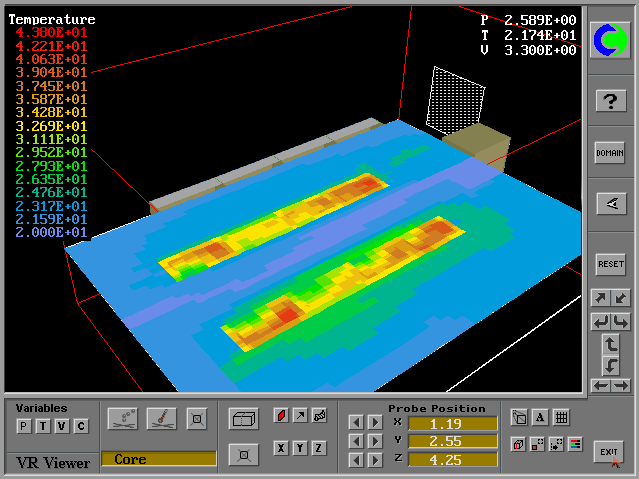The width and height of the screenshot is (639, 479).
Task: Click the 3D domain box outline icon
Action: [x=243, y=418]
